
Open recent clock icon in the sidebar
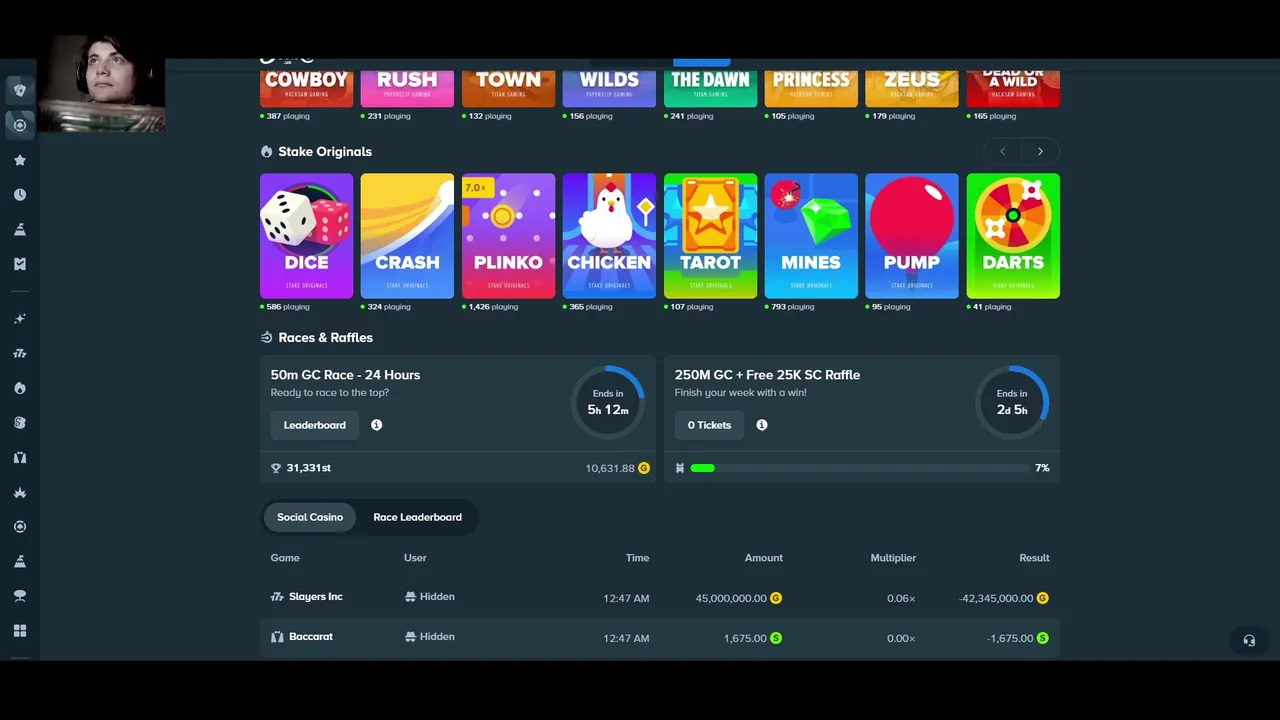pos(20,195)
